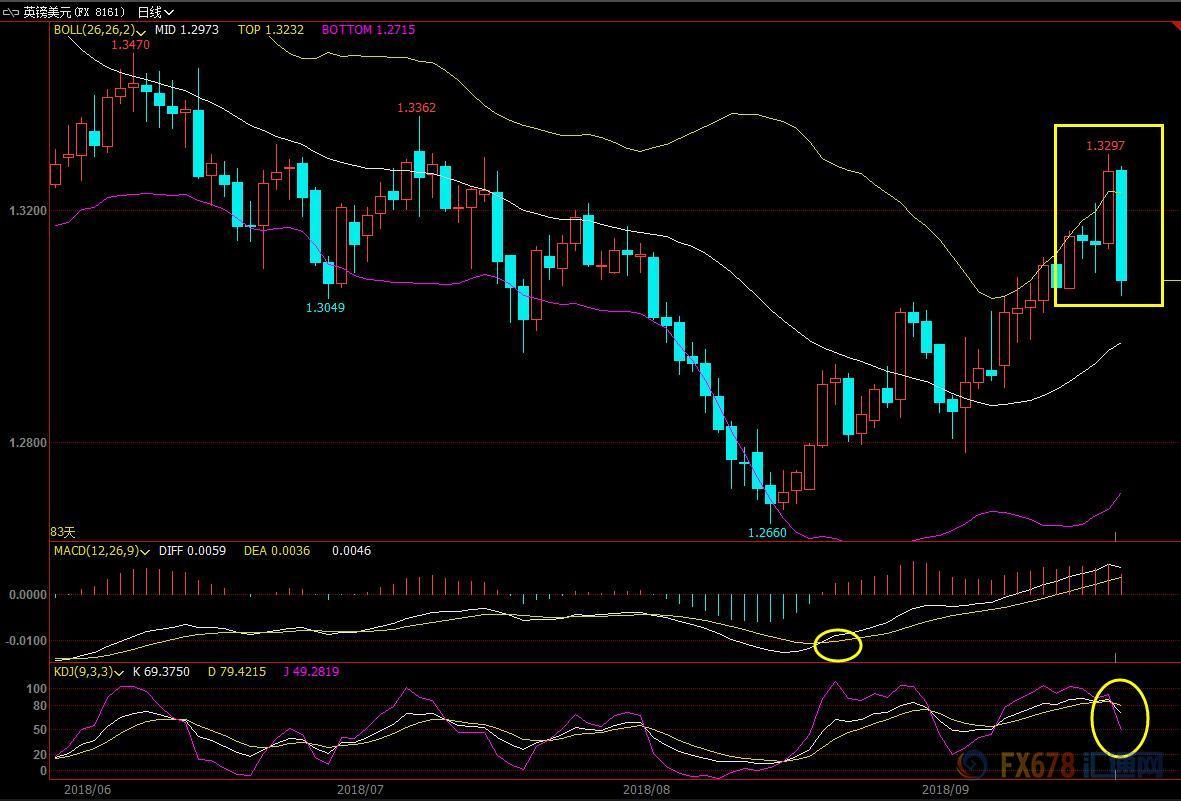Click the 2018/08 date axis label
The height and width of the screenshot is (801, 1181).
[646, 790]
